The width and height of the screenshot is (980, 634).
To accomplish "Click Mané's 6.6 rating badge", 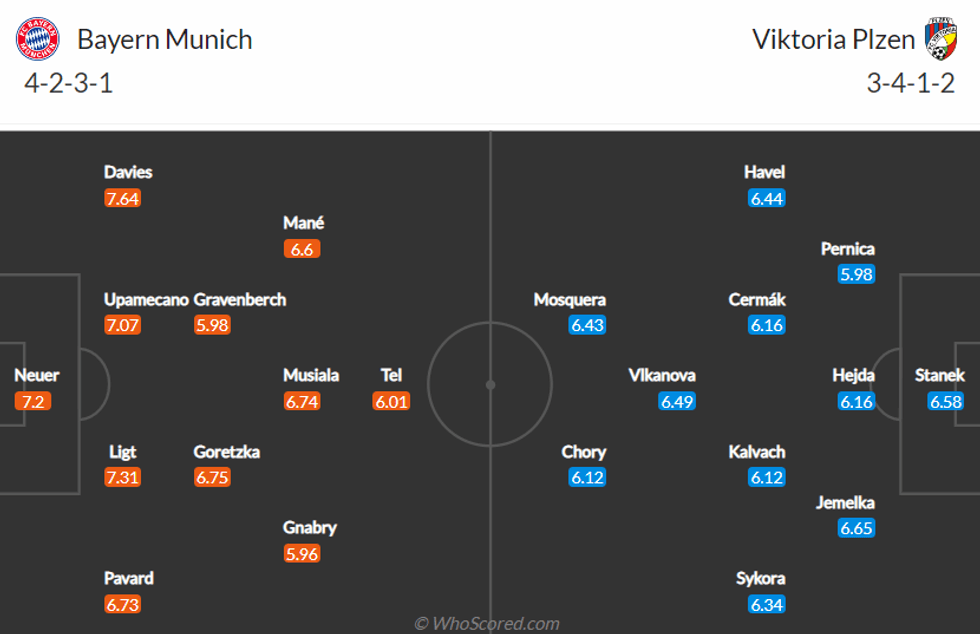I will coord(302,249).
